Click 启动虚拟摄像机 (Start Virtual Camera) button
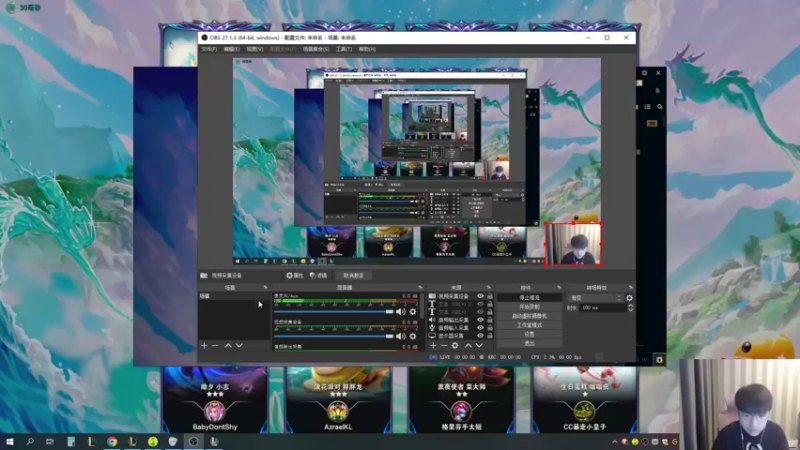Image resolution: width=800 pixels, height=450 pixels. click(x=530, y=316)
